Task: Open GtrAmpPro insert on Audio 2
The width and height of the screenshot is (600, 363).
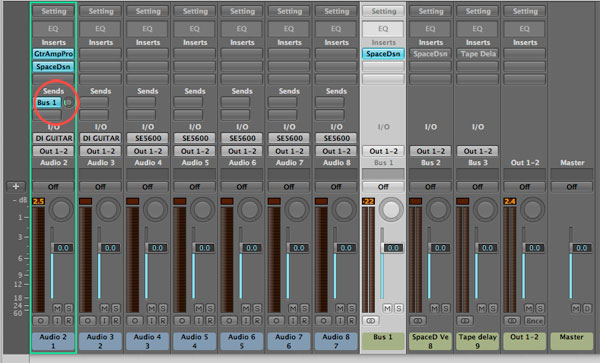Action: pyautogui.click(x=53, y=54)
